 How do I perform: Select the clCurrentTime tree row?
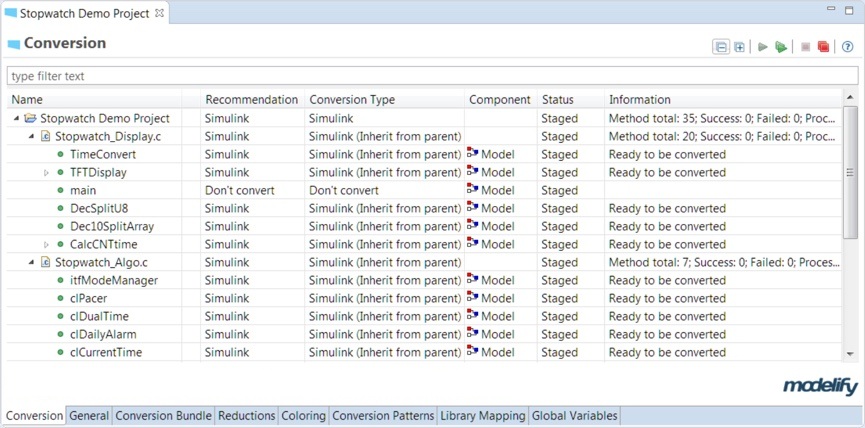(424, 352)
